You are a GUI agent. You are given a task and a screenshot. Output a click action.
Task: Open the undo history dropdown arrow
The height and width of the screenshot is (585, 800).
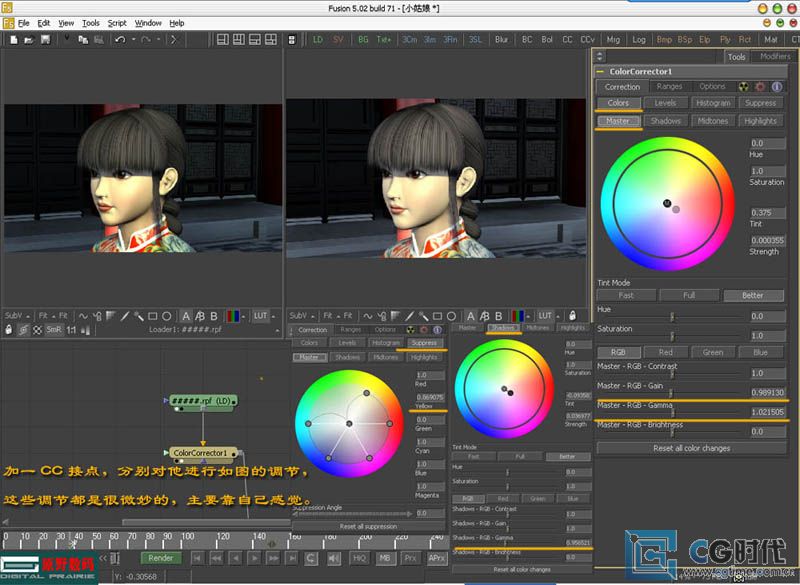[134, 40]
